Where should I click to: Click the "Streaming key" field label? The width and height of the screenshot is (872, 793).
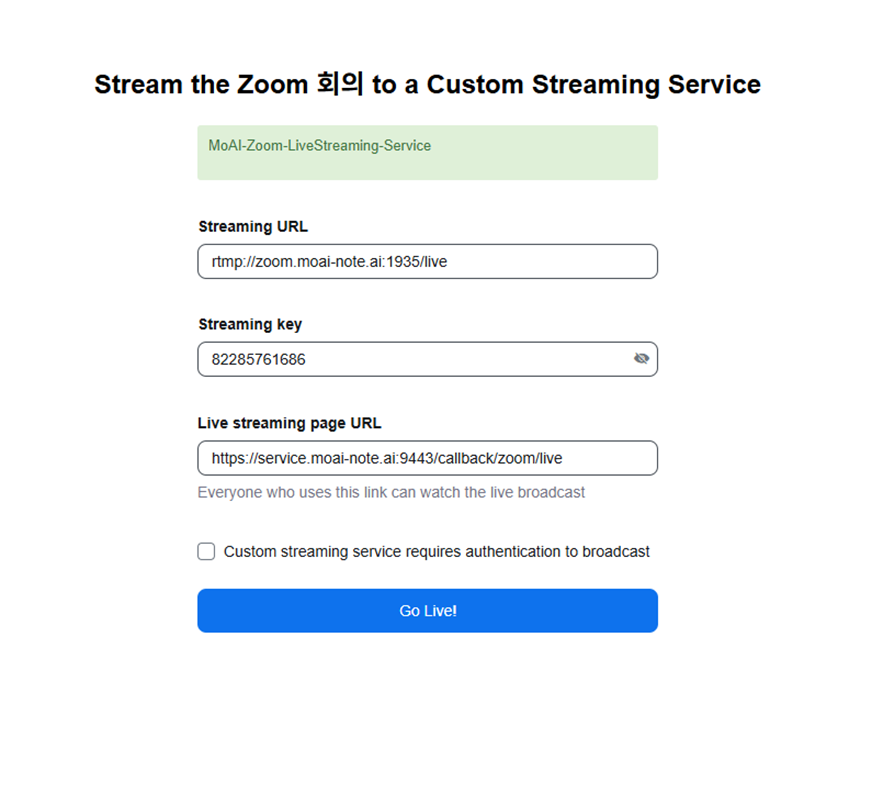250,324
